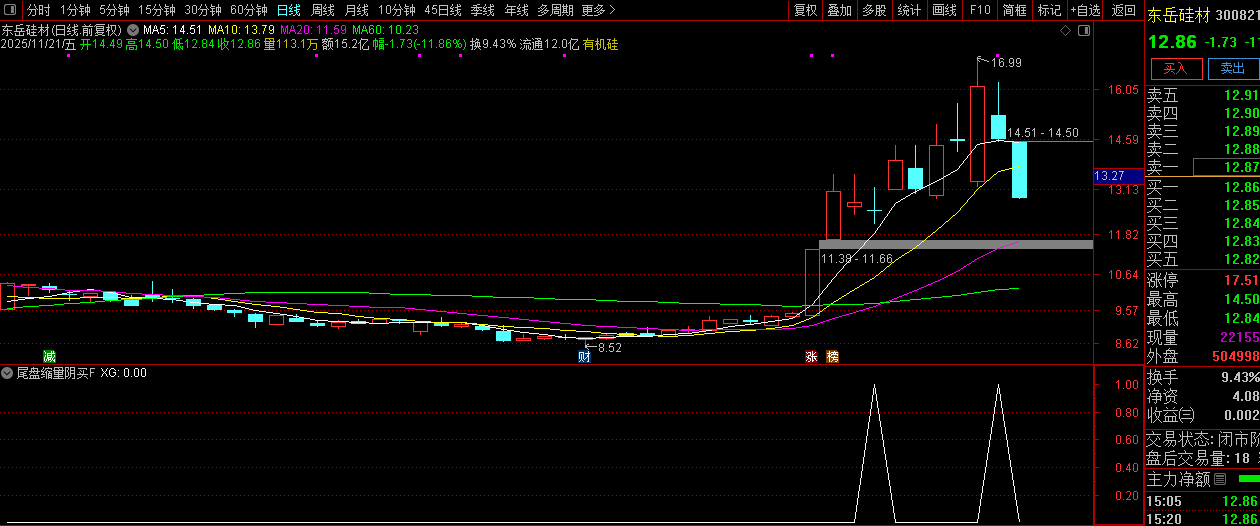The image size is (1260, 526).
Task: Open 多周期 multi-period view
Action: [x=555, y=10]
